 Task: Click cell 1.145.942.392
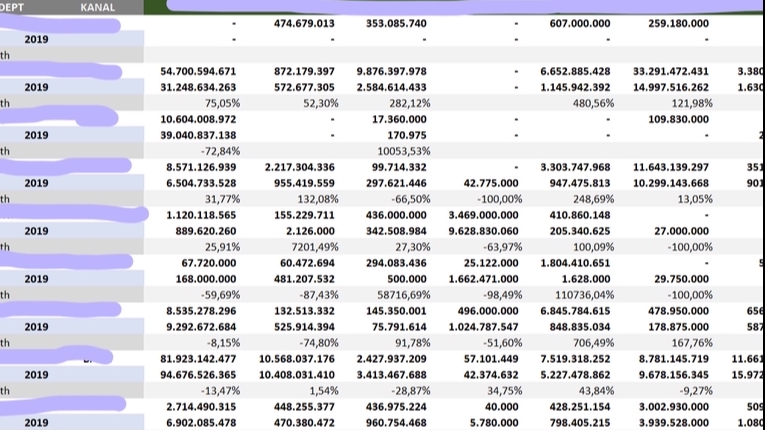pyautogui.click(x=575, y=87)
